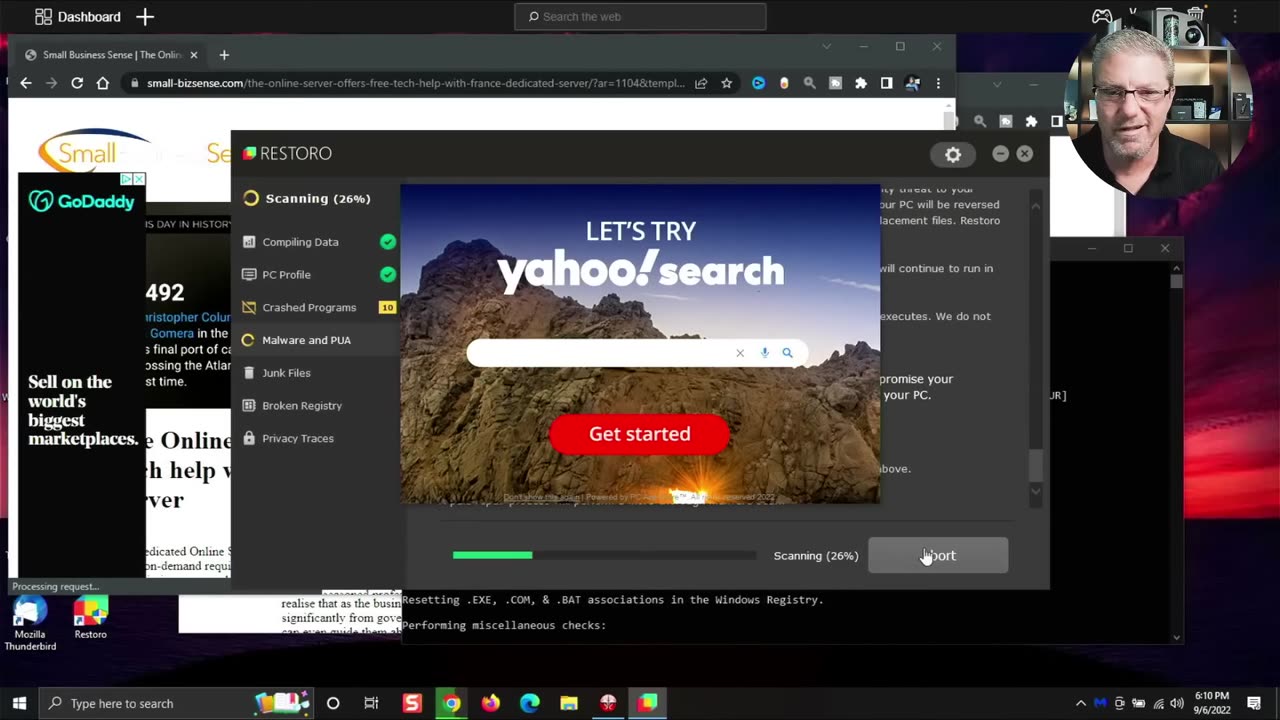The width and height of the screenshot is (1280, 720).
Task: Open Restoro from taskbar
Action: point(647,703)
